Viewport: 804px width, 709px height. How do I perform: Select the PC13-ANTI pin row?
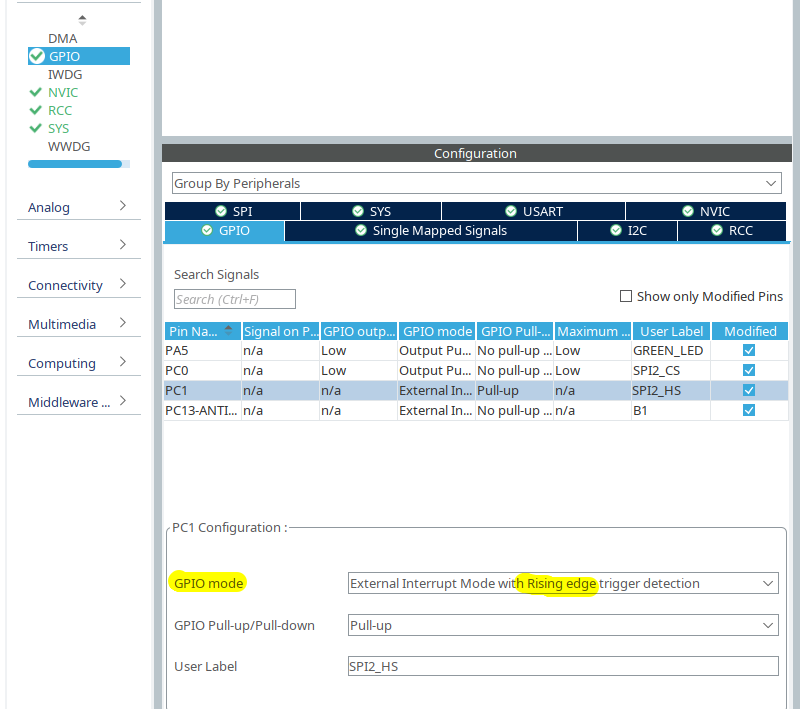point(476,411)
